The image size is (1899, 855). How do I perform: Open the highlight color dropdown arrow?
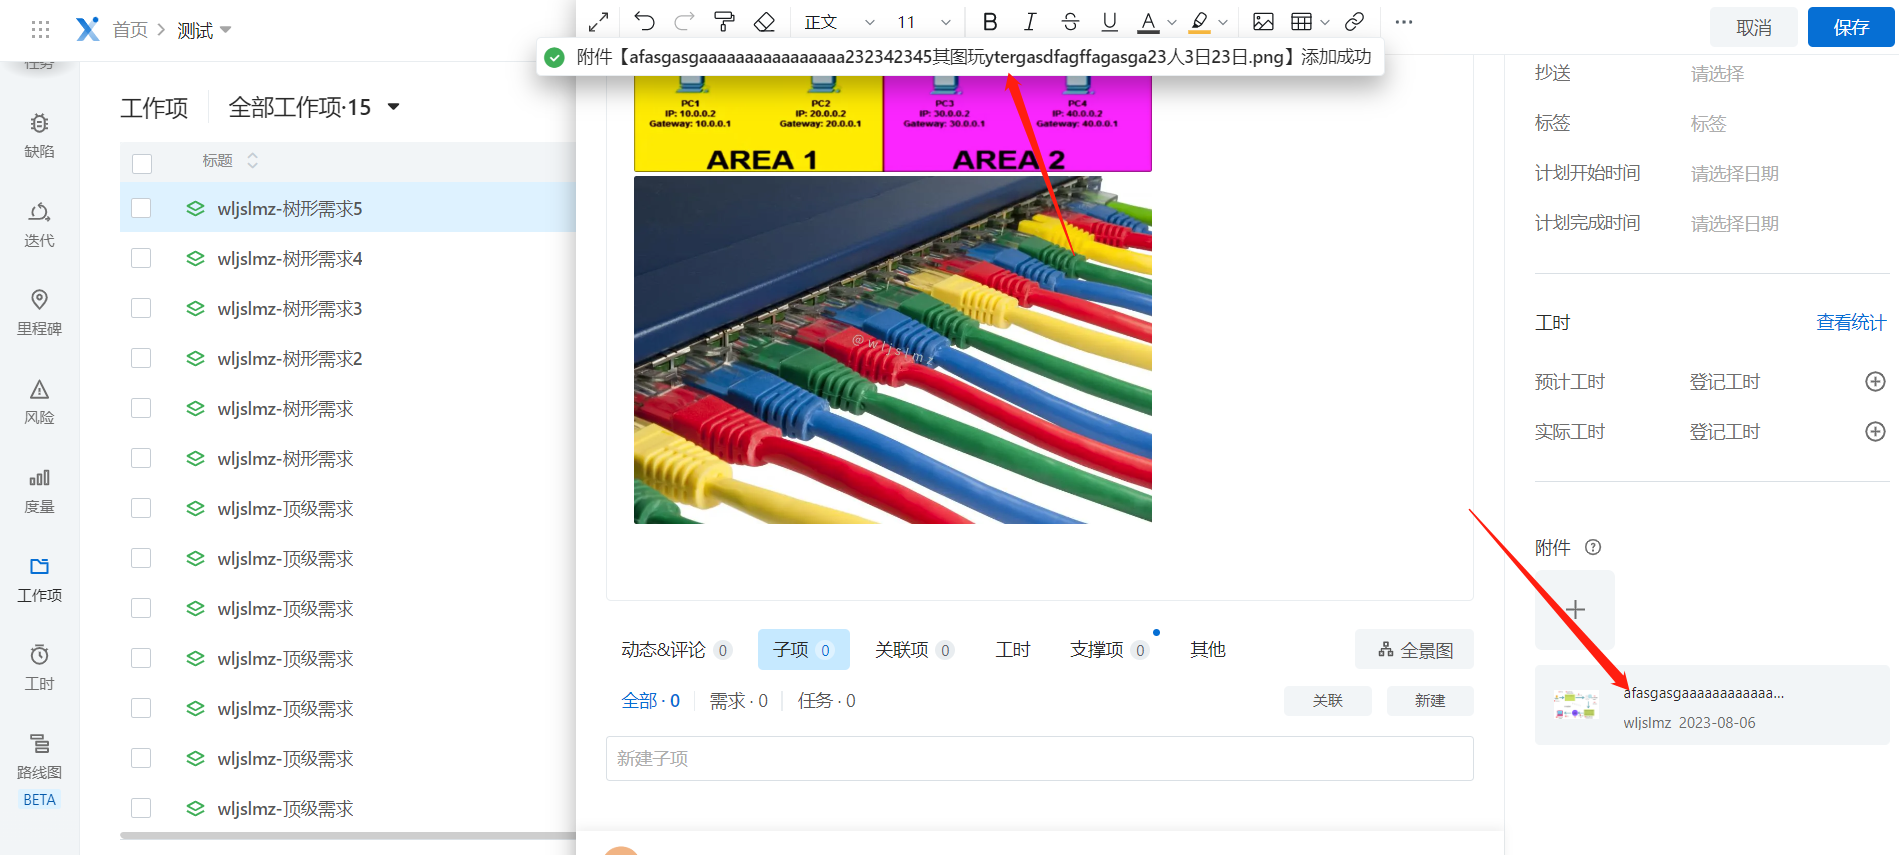1223,22
